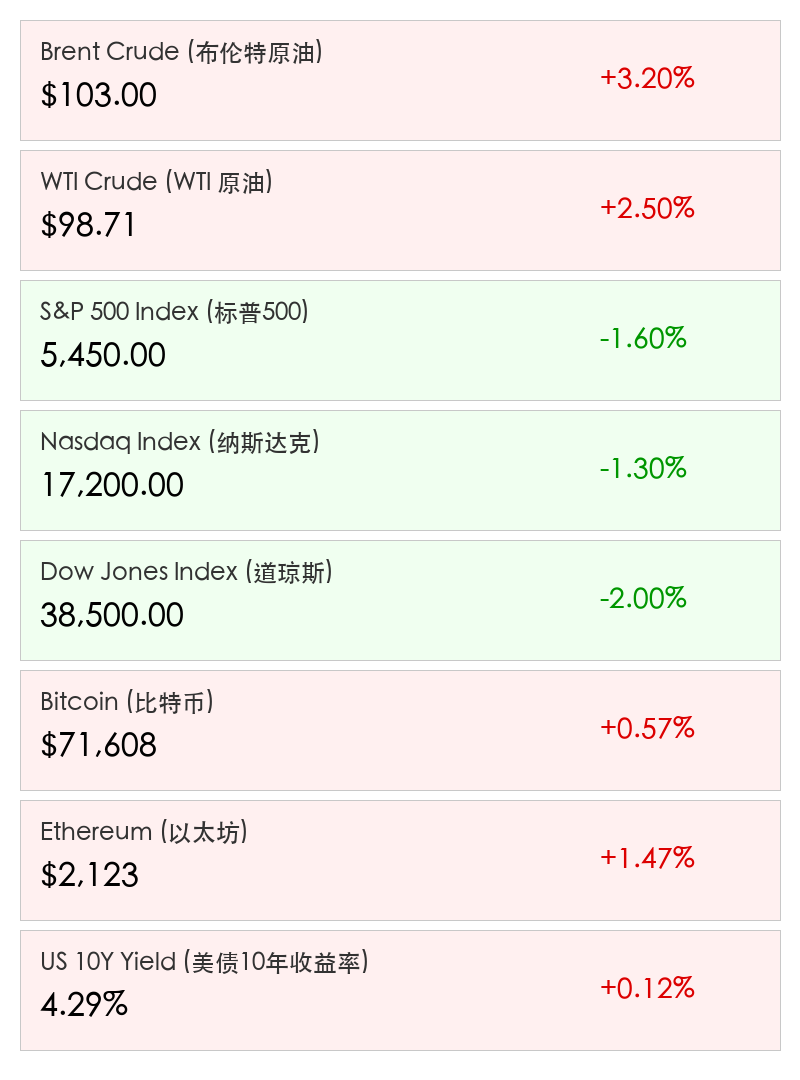
Task: Open the Nasdaq Index title
Action: pos(180,442)
